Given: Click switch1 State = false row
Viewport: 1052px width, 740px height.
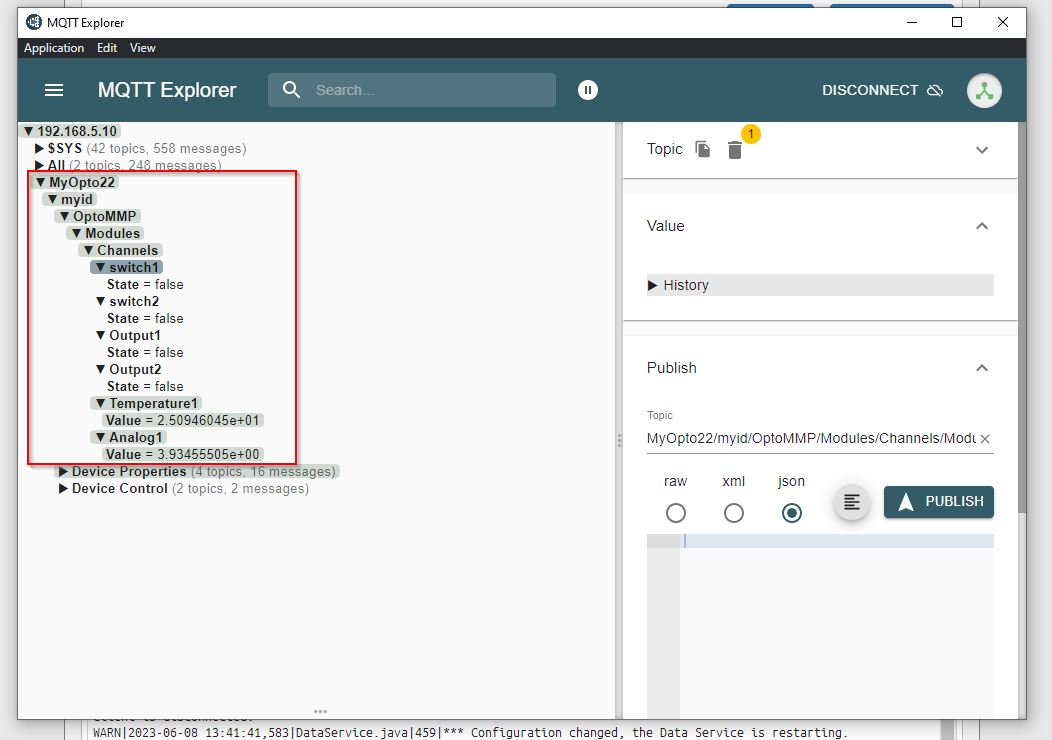Looking at the screenshot, I should point(145,284).
